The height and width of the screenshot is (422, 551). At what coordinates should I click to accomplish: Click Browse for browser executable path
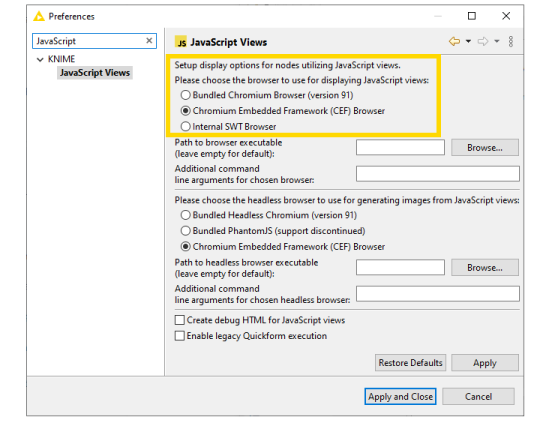485,148
